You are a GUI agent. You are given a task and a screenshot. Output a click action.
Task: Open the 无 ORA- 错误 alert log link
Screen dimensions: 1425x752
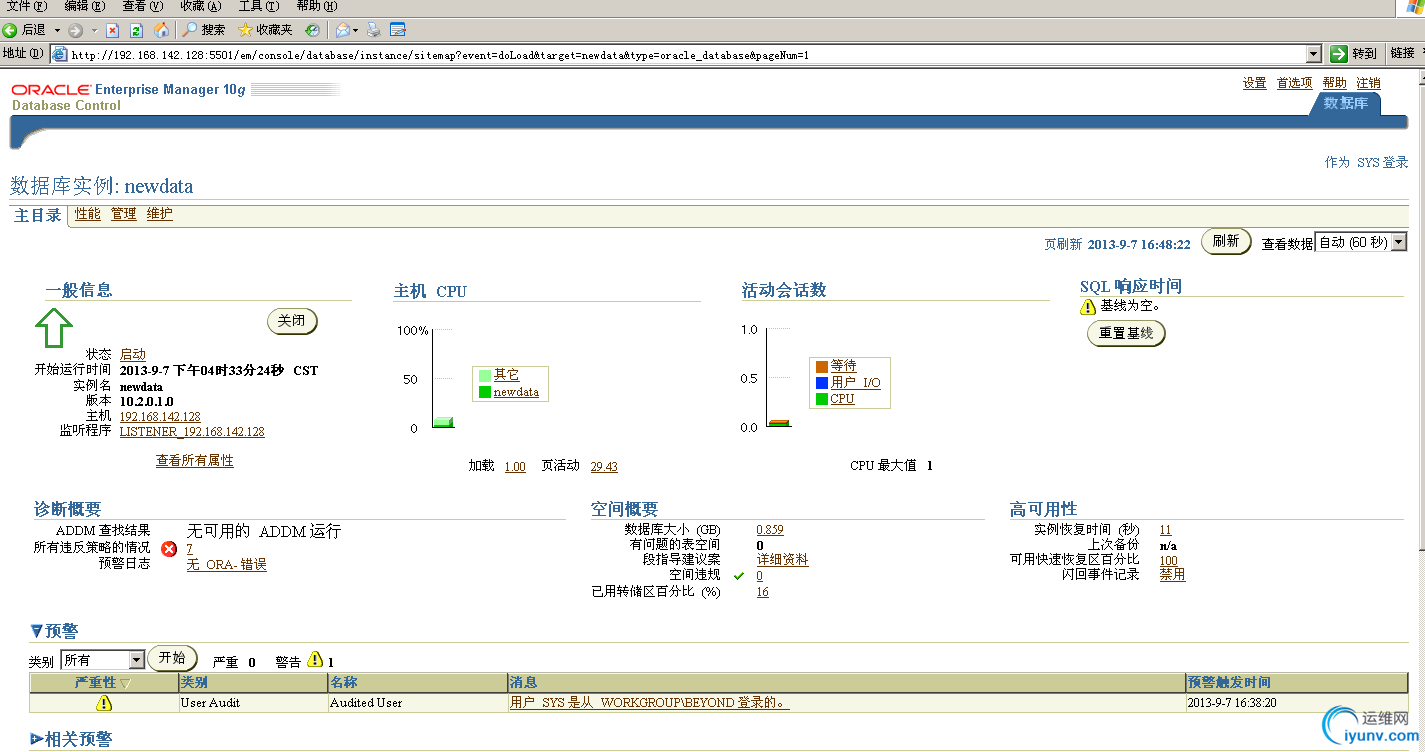(227, 565)
